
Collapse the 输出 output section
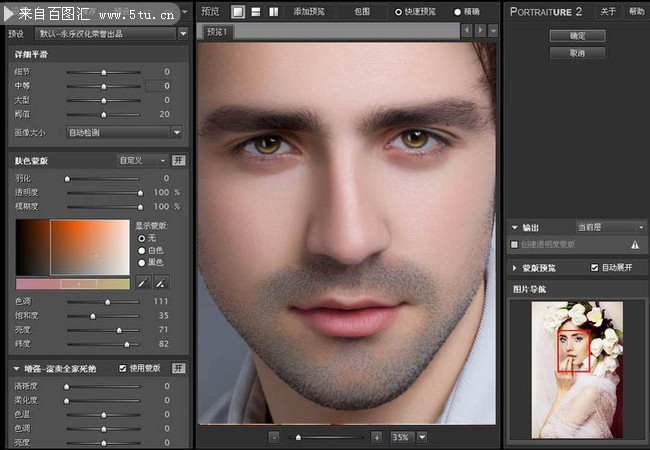coord(514,227)
